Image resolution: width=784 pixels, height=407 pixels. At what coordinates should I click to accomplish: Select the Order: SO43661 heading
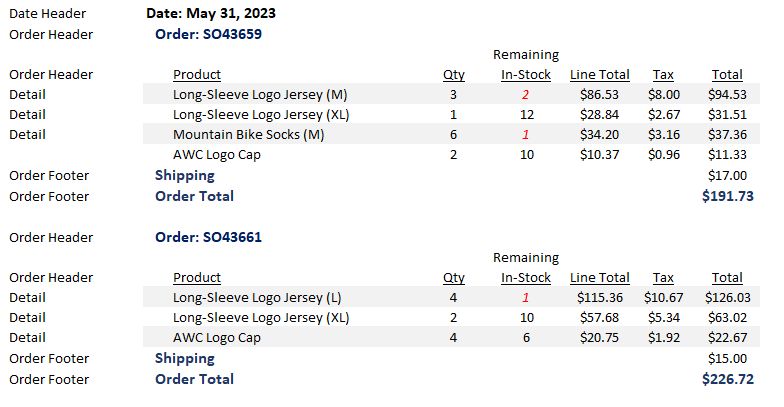click(x=208, y=237)
